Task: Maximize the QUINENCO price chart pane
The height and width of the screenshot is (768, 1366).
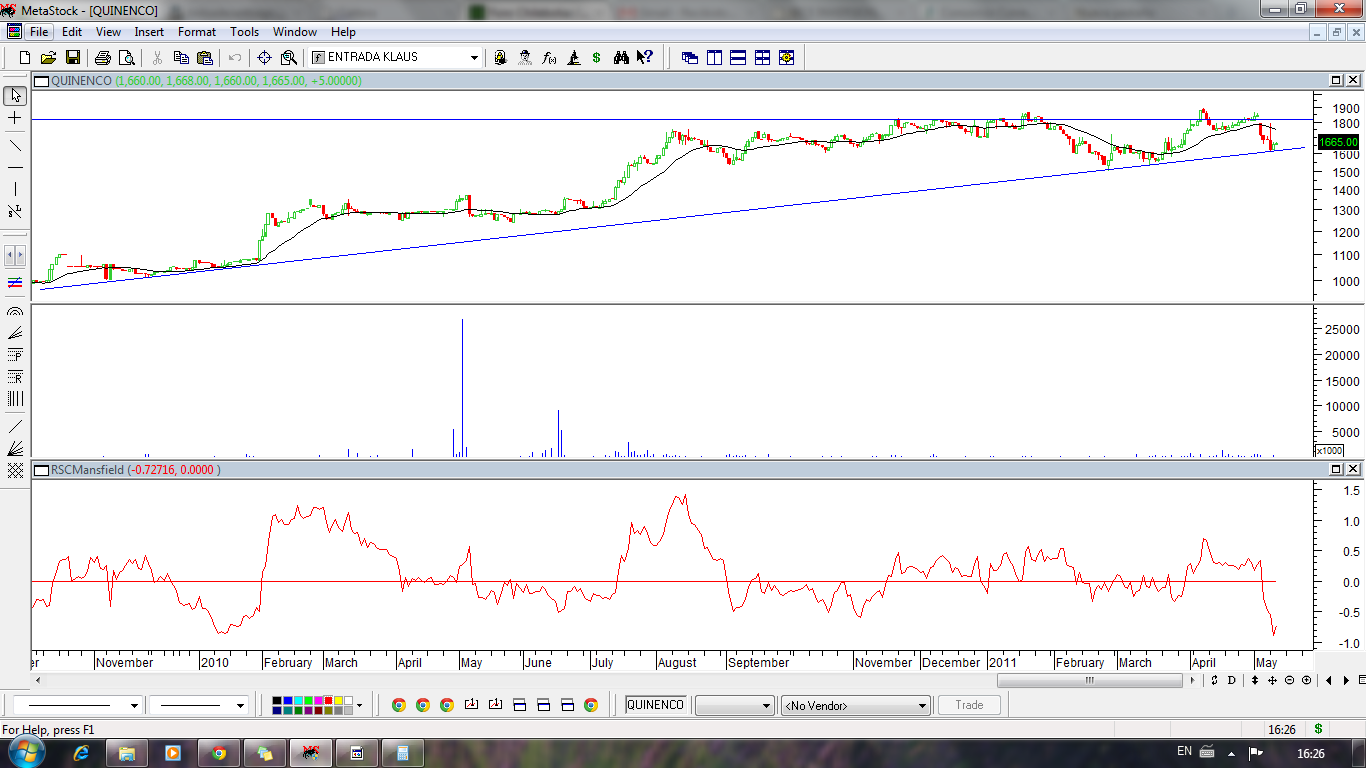Action: coord(1336,80)
